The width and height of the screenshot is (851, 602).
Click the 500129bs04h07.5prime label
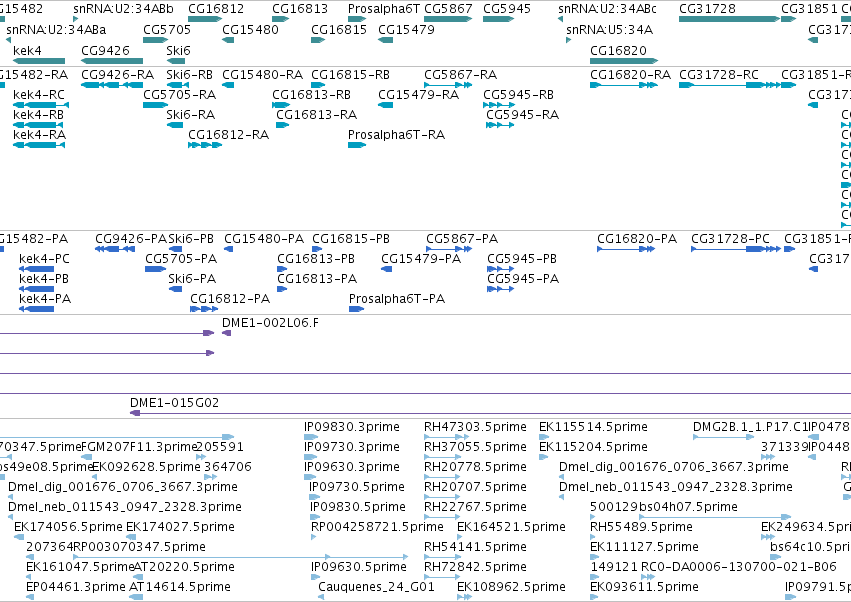coord(664,506)
